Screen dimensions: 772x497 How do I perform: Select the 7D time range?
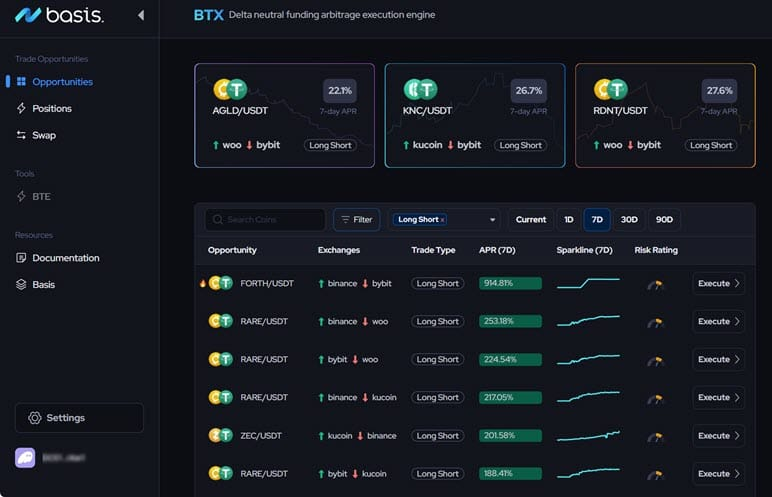[x=597, y=220]
